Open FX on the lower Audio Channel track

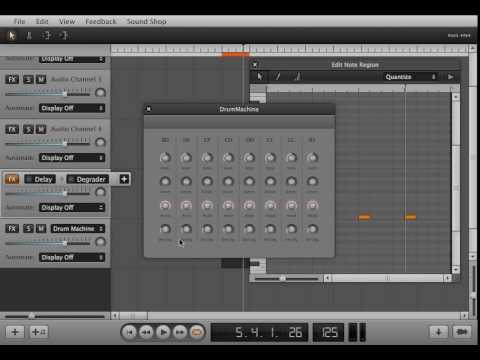pos(12,129)
